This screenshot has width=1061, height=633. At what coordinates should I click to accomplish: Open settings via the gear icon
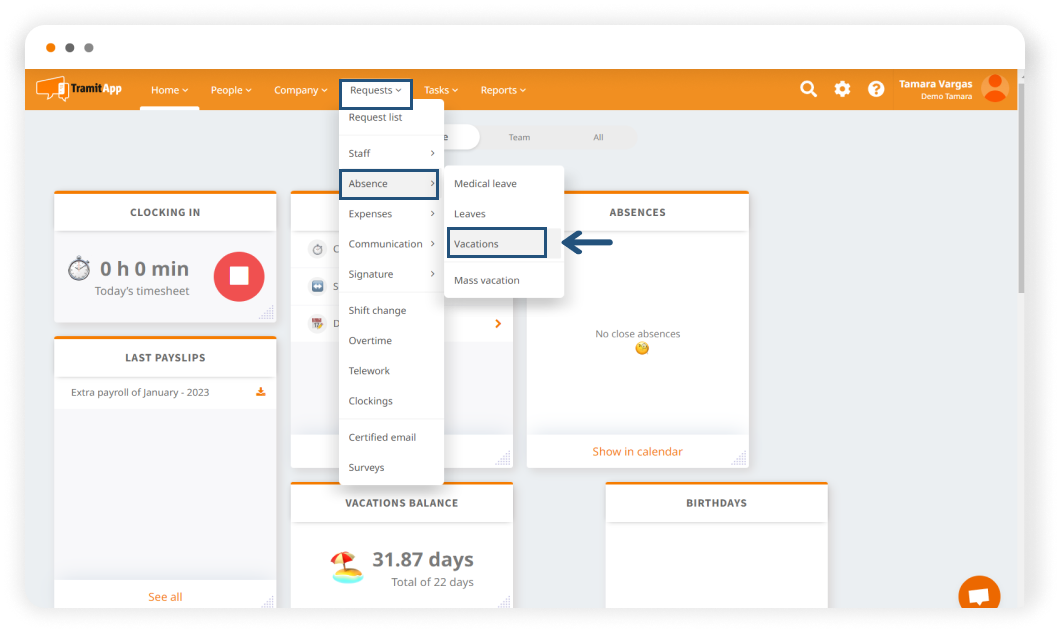click(x=842, y=89)
